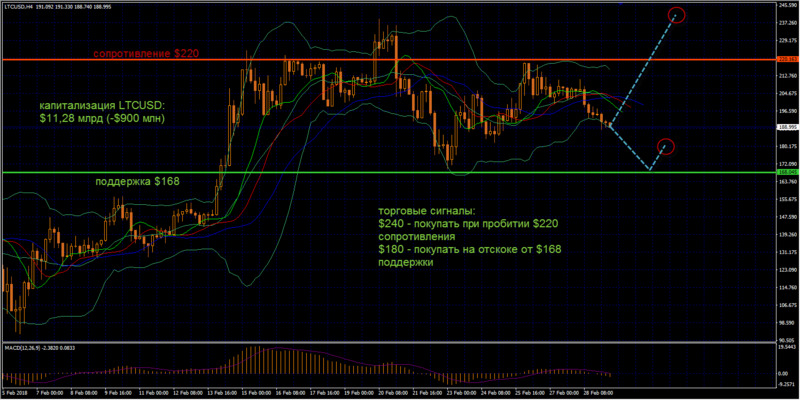
Task: Click the green 168.045 price tag
Action: [787, 172]
